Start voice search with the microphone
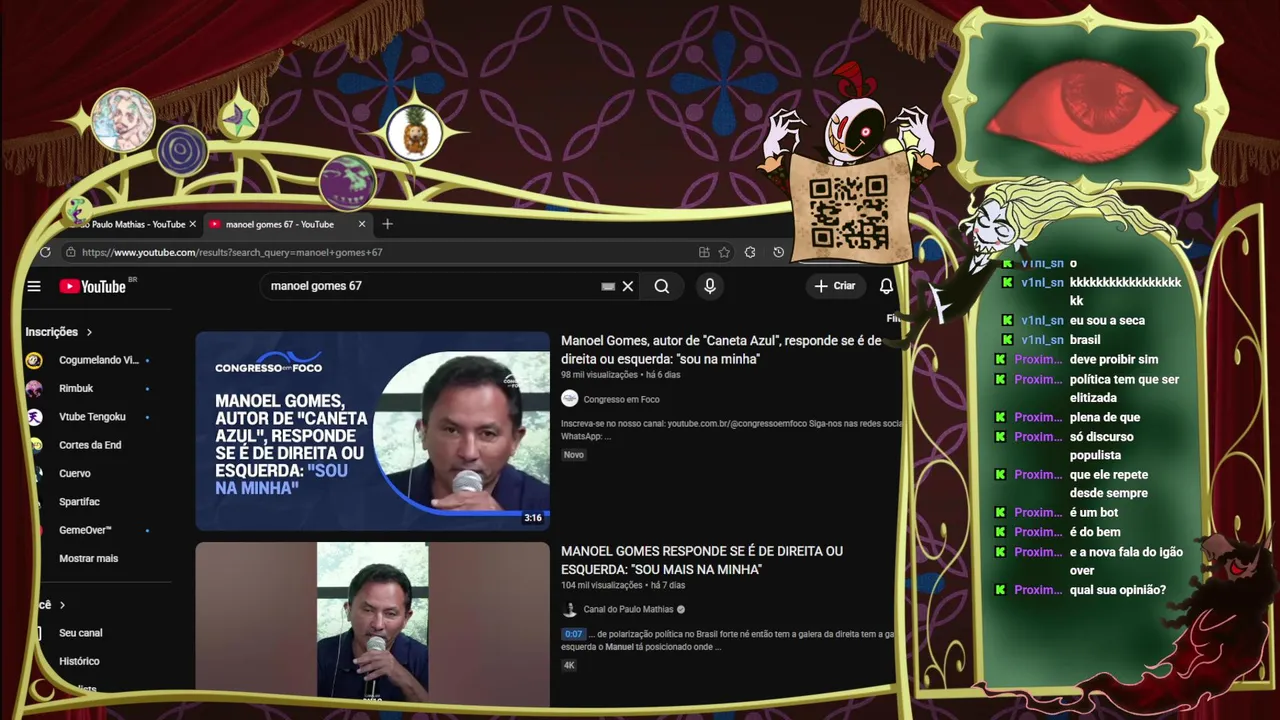 pyautogui.click(x=710, y=286)
